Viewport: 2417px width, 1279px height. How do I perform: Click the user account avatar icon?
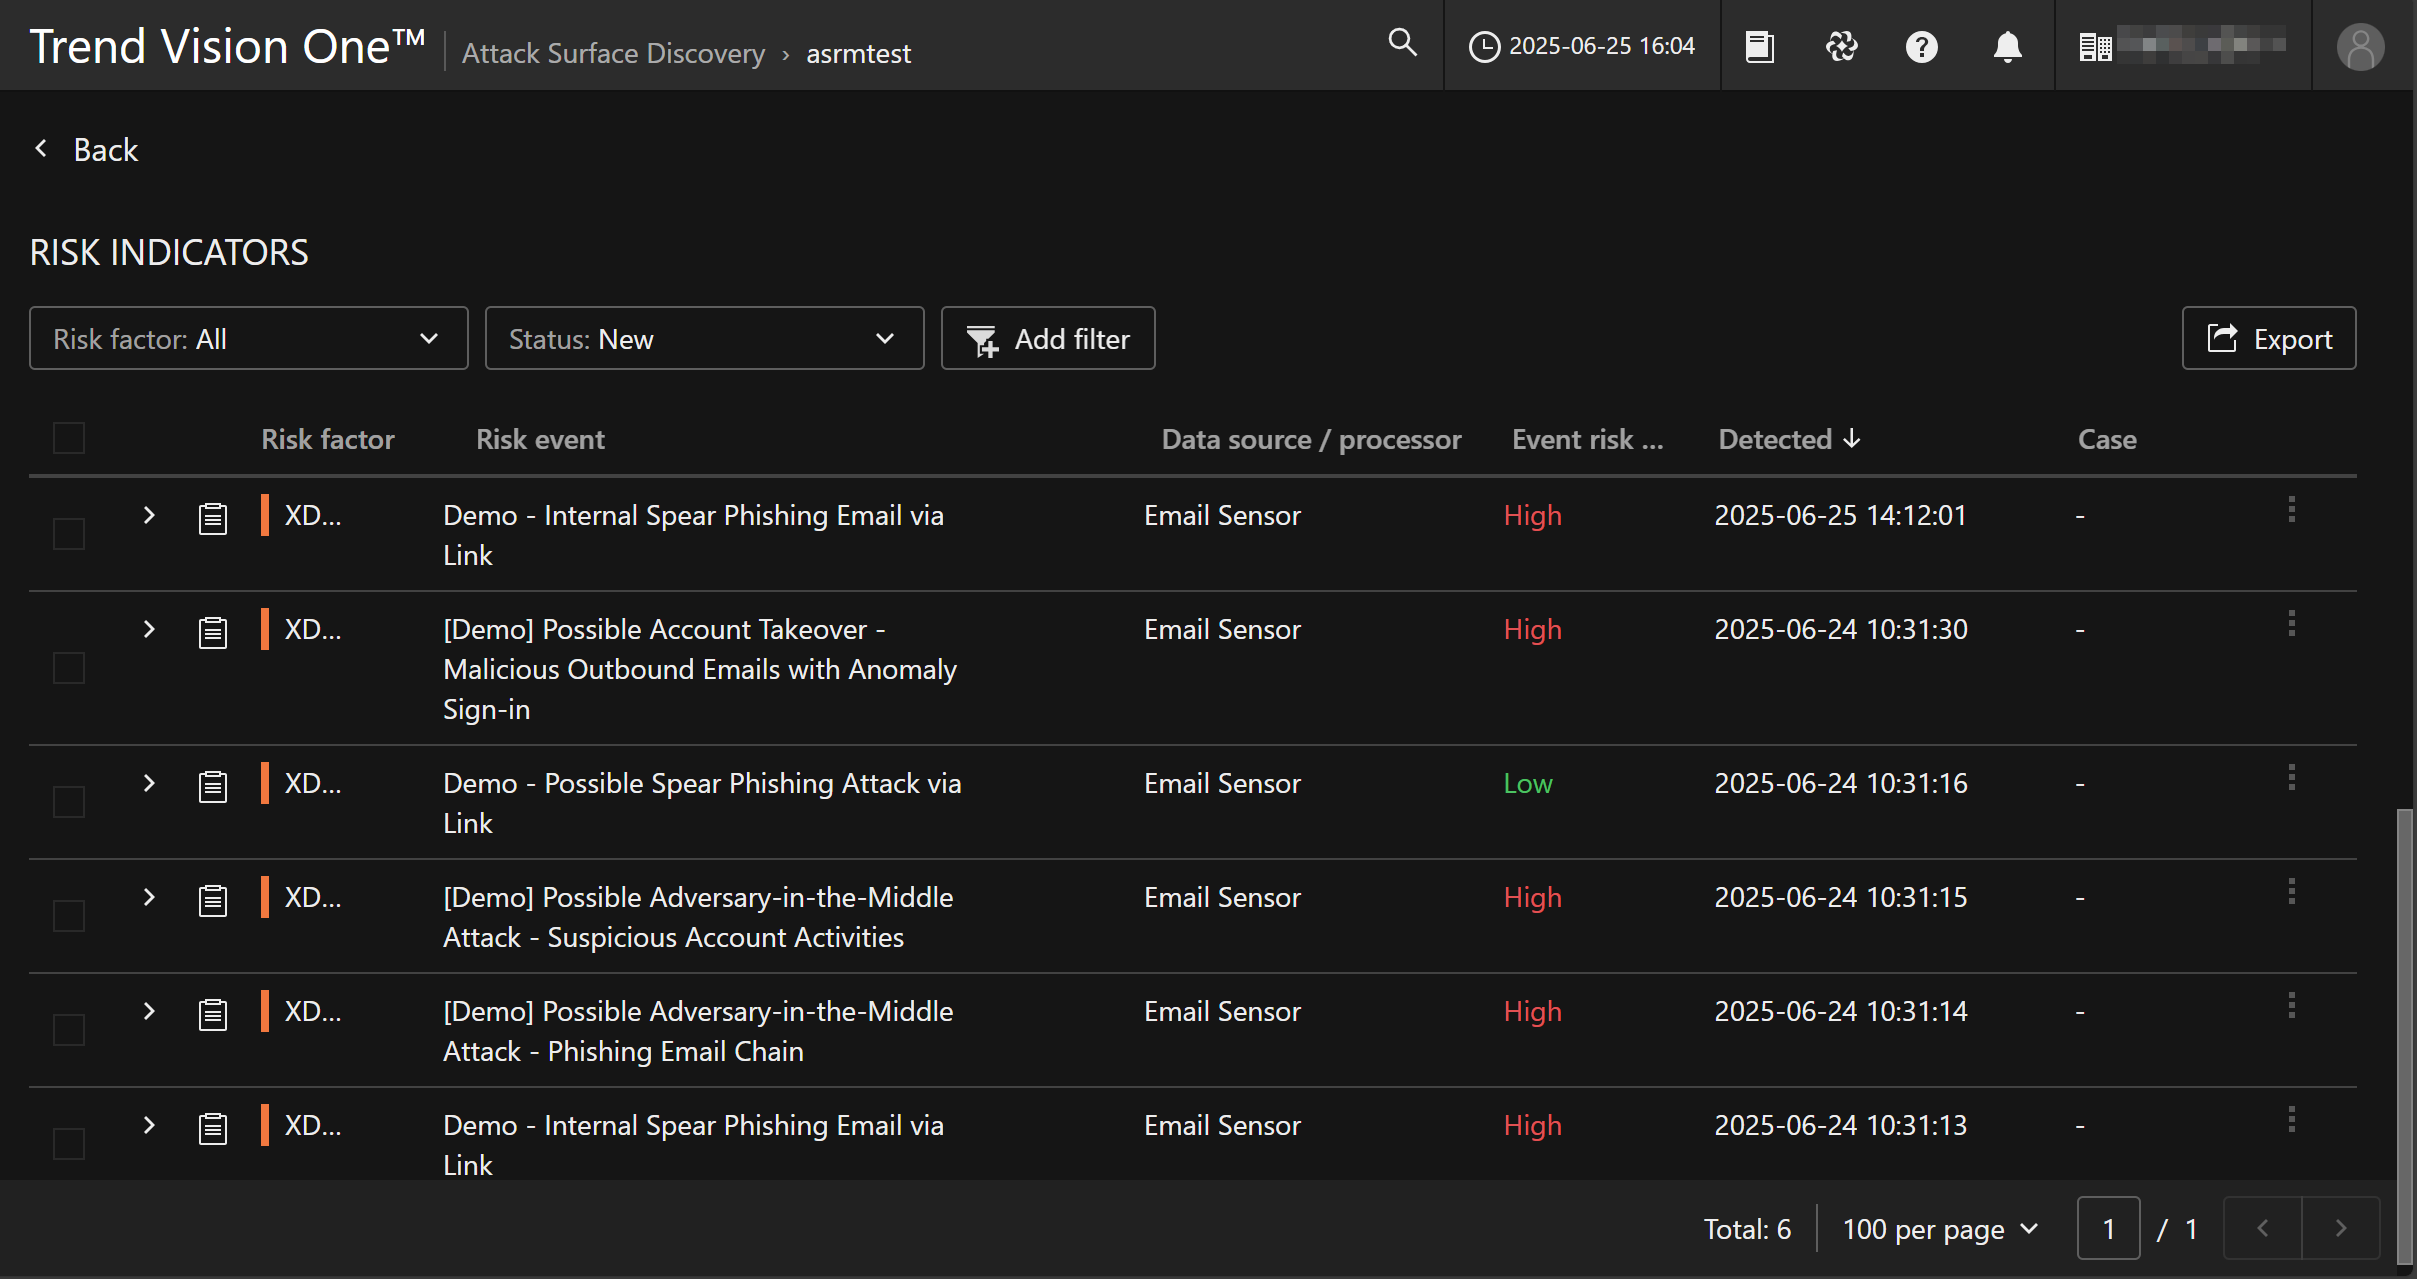[x=2360, y=47]
